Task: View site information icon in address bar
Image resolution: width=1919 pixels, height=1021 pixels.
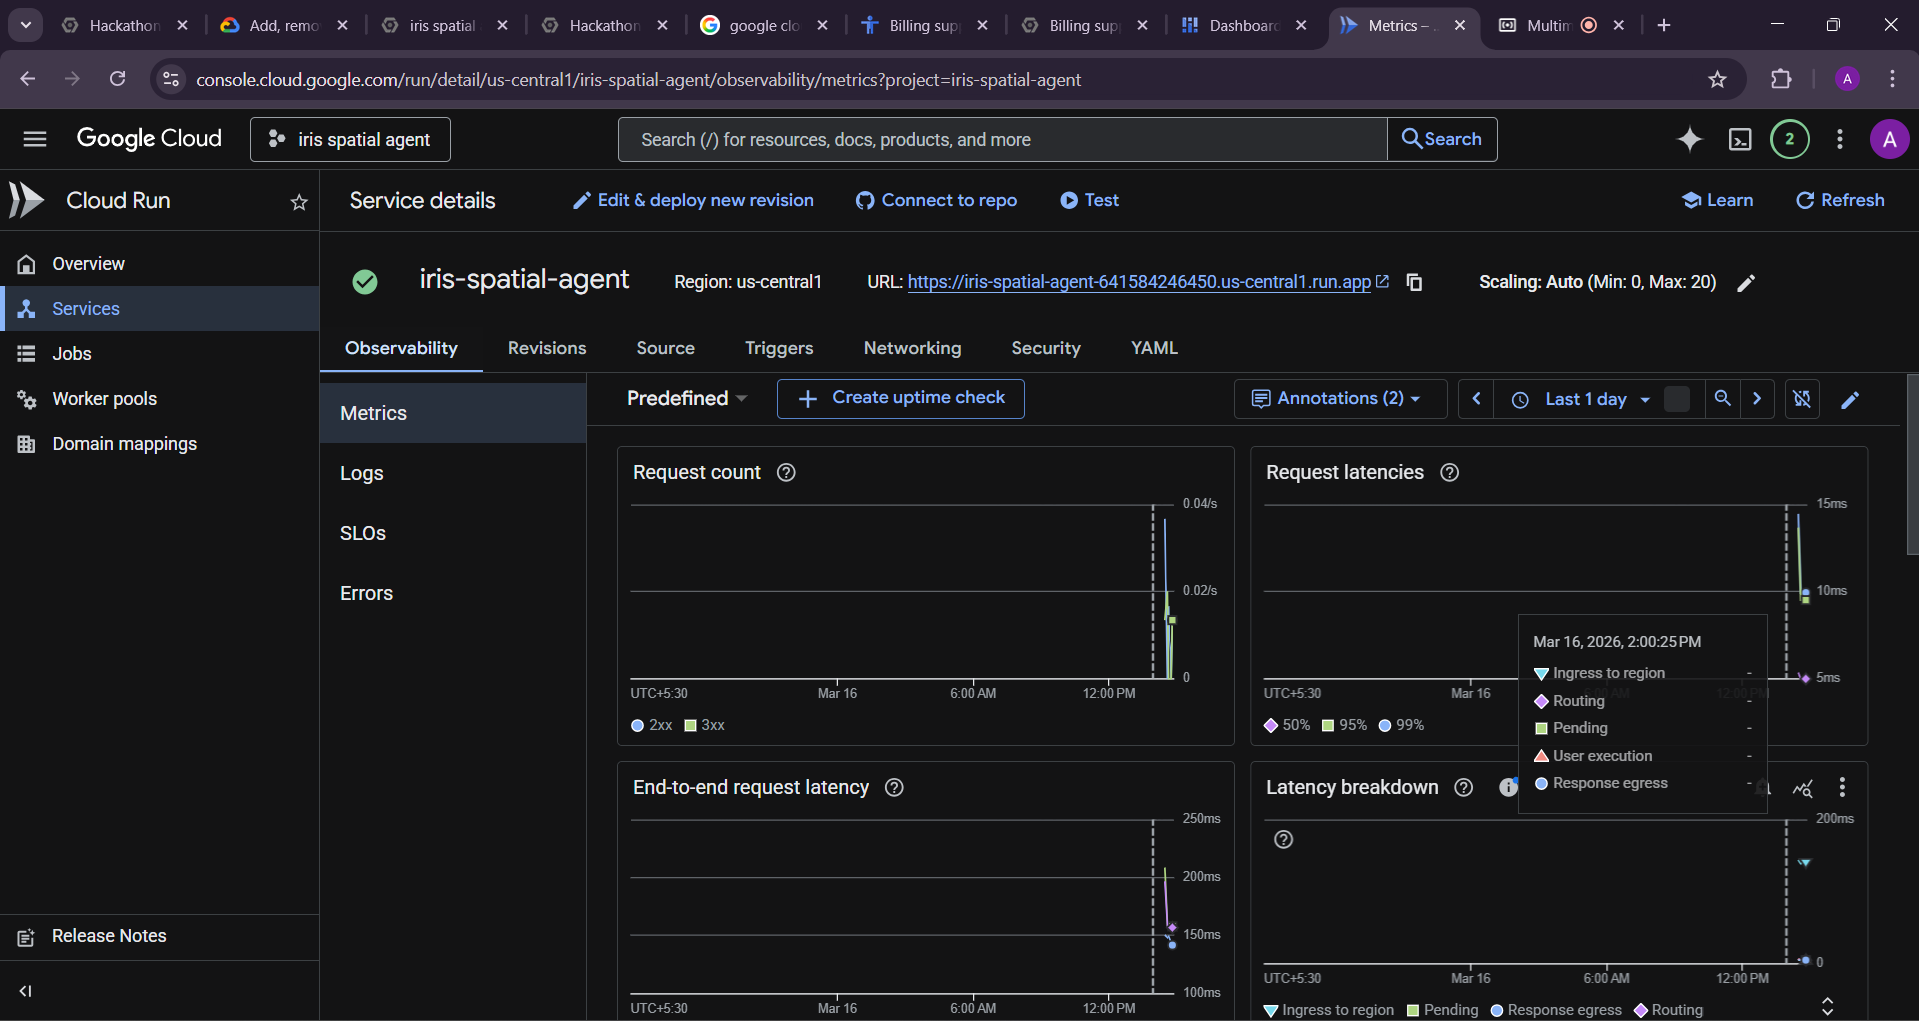Action: 171,79
